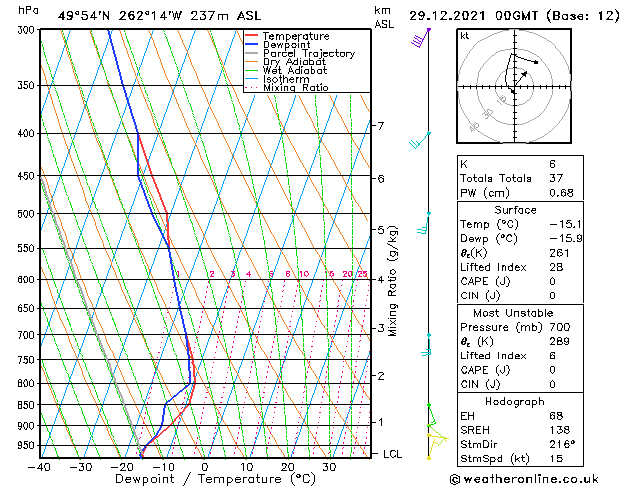Click the date header 29.12.2021 00GMT
The image size is (629, 486).
tap(474, 16)
